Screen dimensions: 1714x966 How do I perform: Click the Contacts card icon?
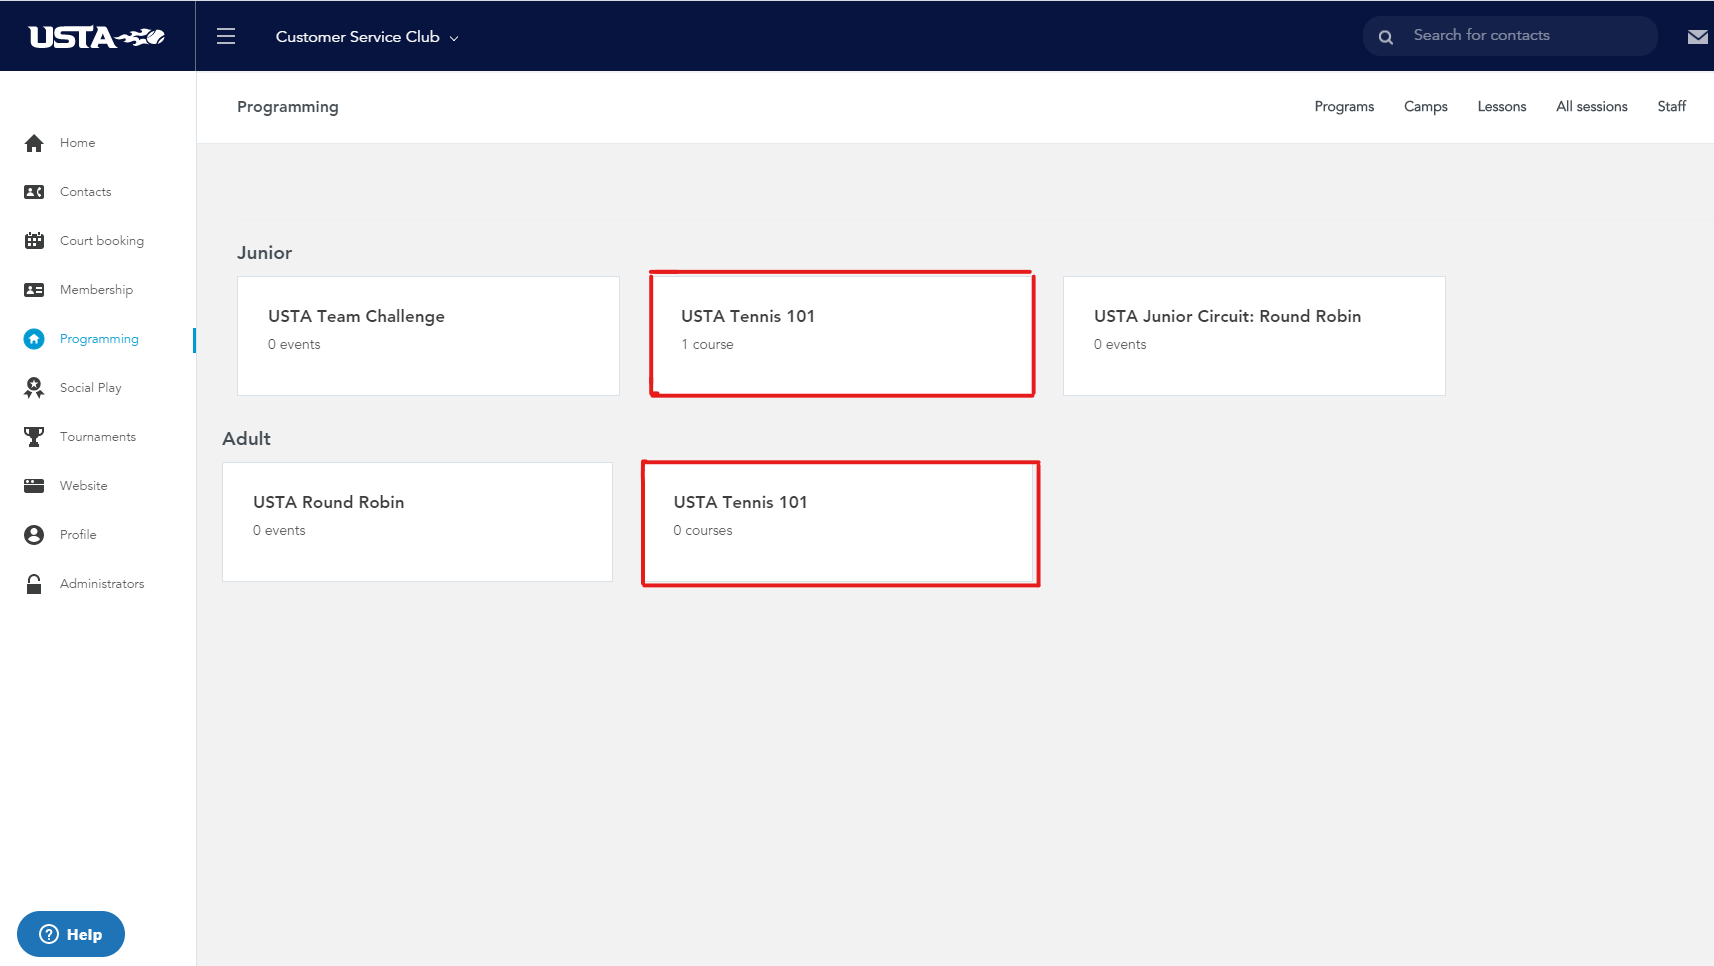pos(34,192)
